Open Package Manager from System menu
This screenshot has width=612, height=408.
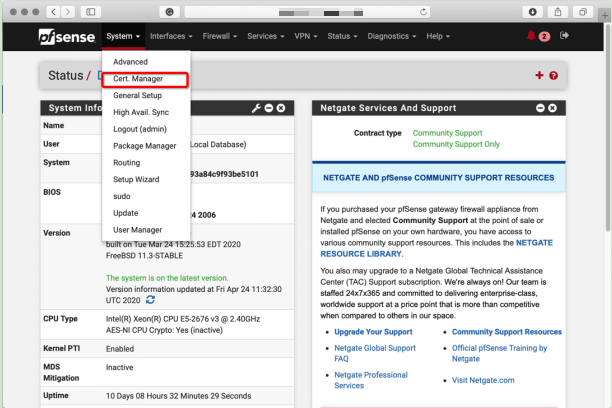tap(144, 146)
